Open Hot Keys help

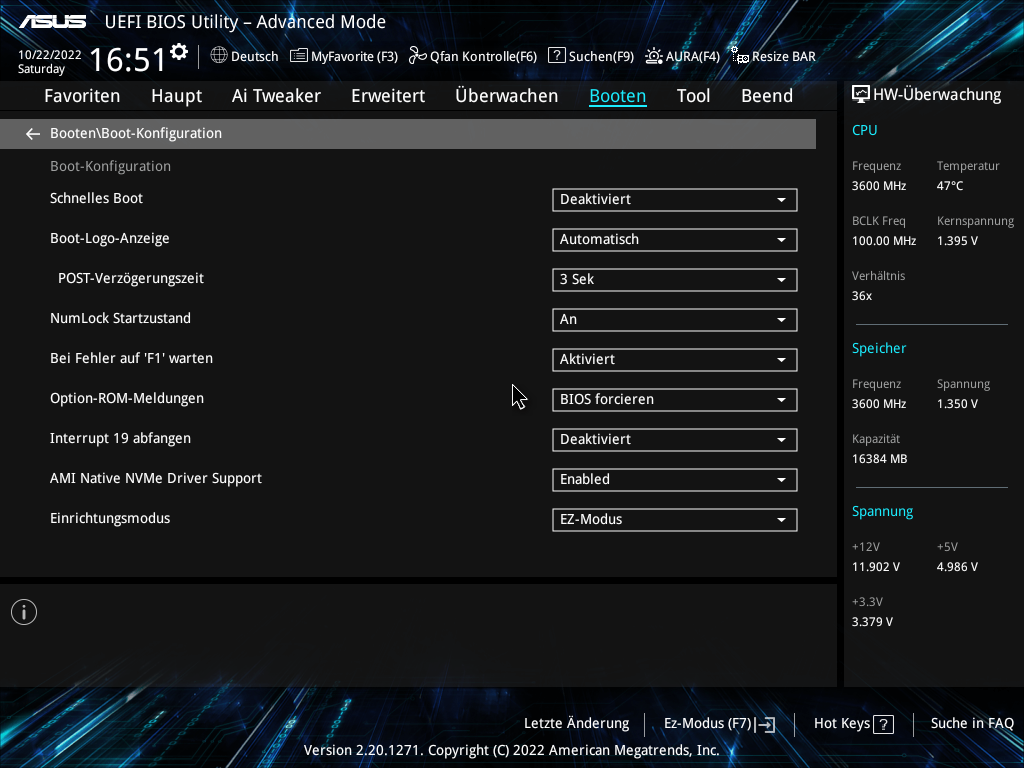[854, 724]
